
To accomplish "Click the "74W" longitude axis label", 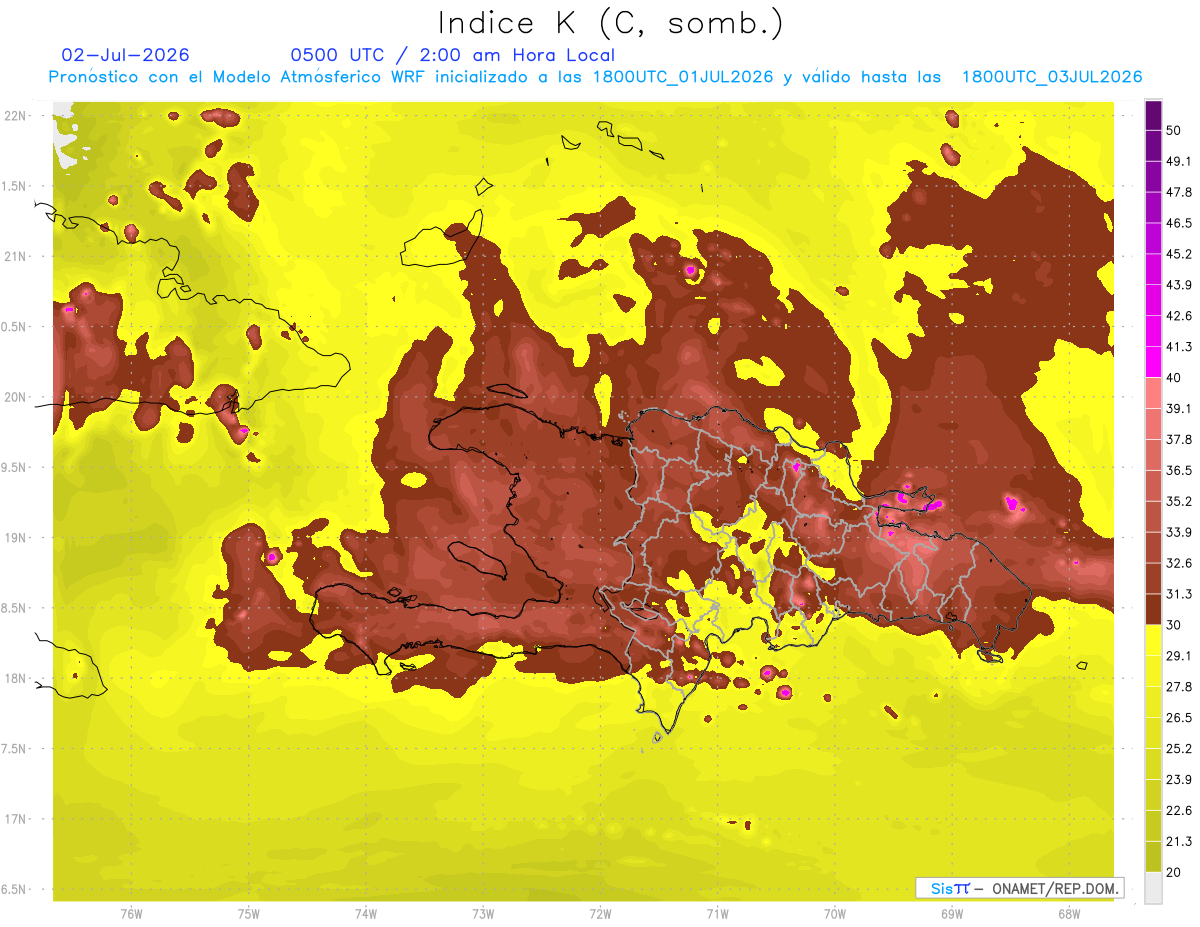I will pos(365,914).
